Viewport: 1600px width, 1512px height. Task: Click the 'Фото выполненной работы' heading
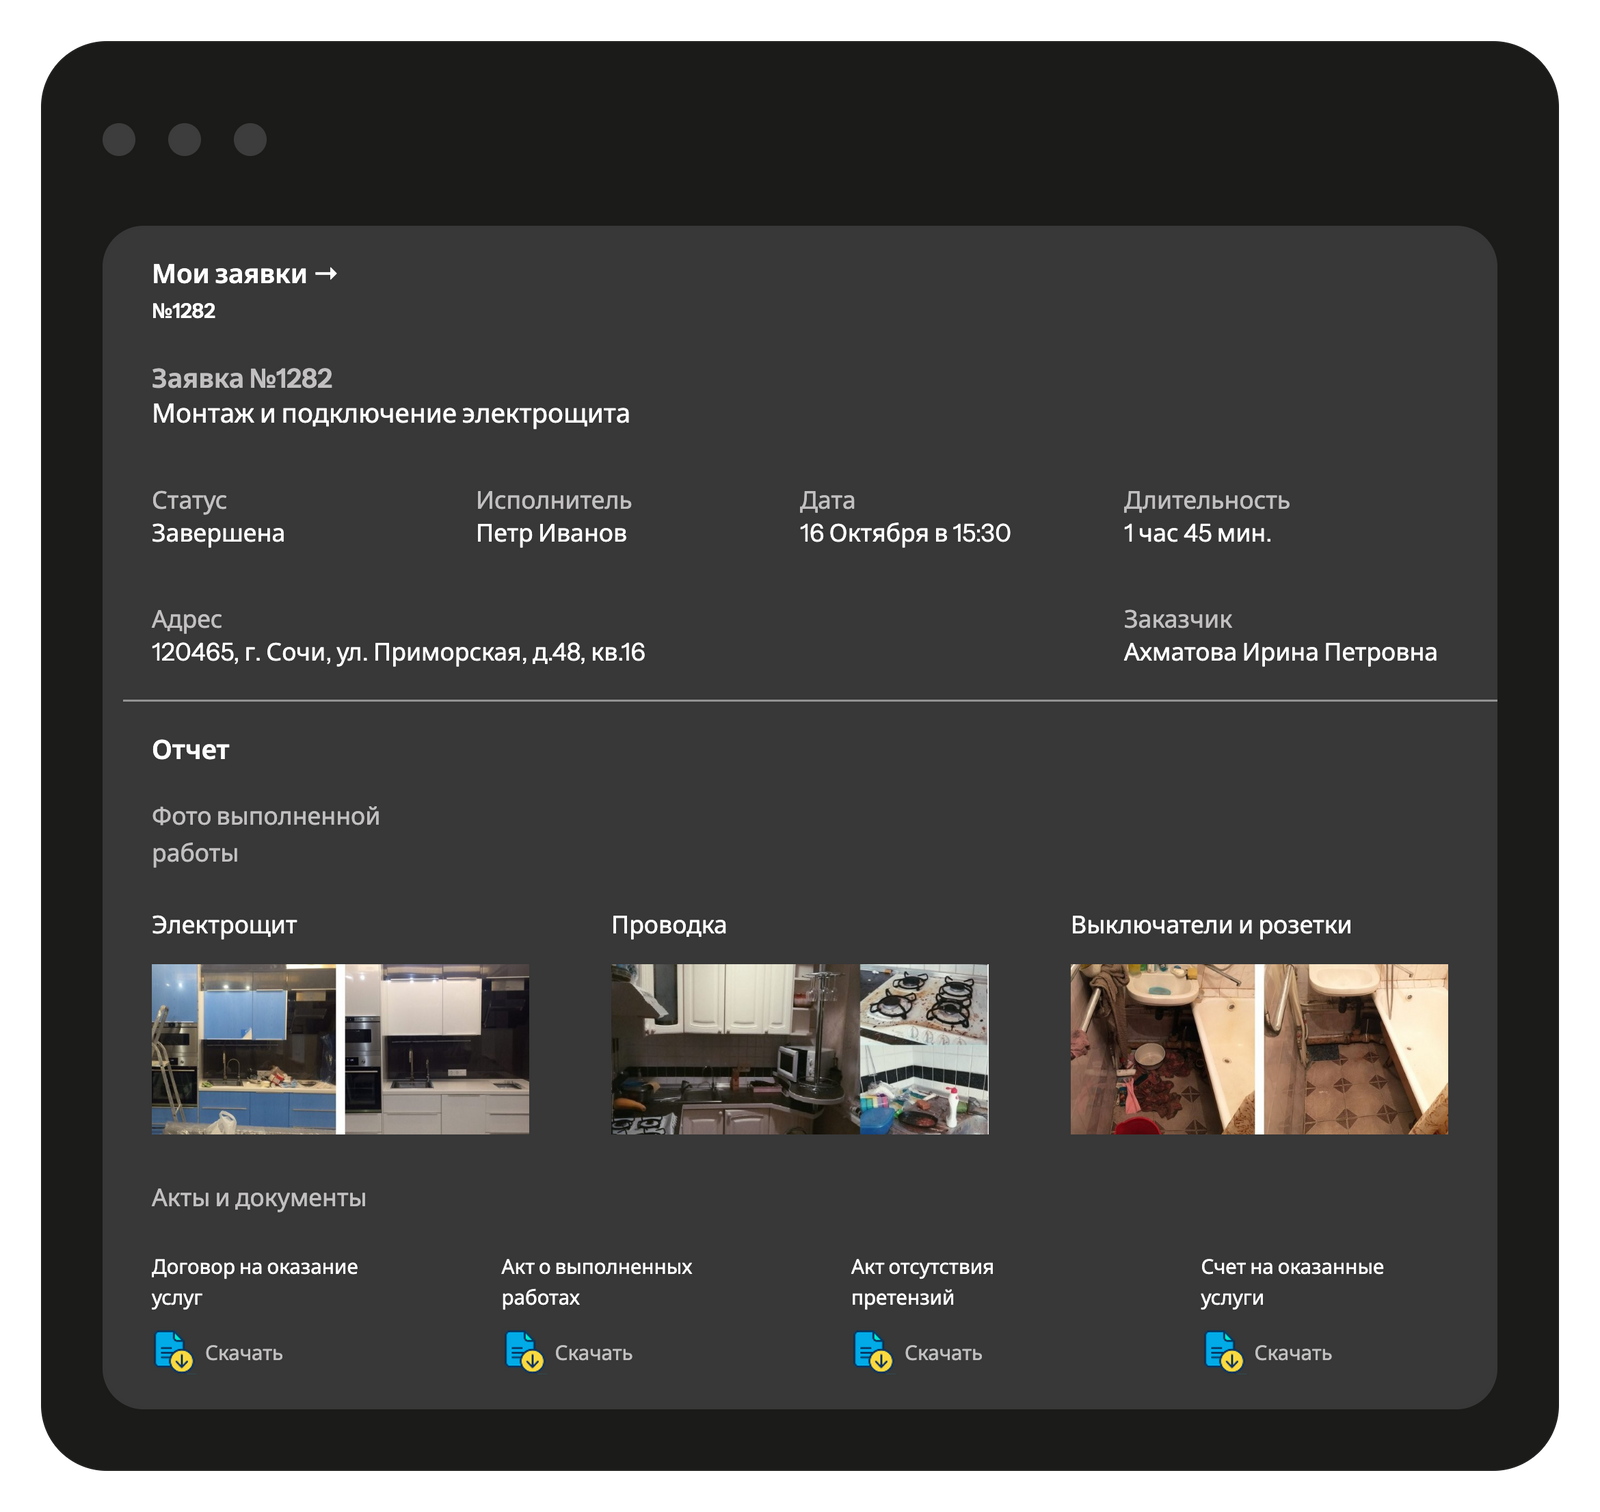coord(266,835)
